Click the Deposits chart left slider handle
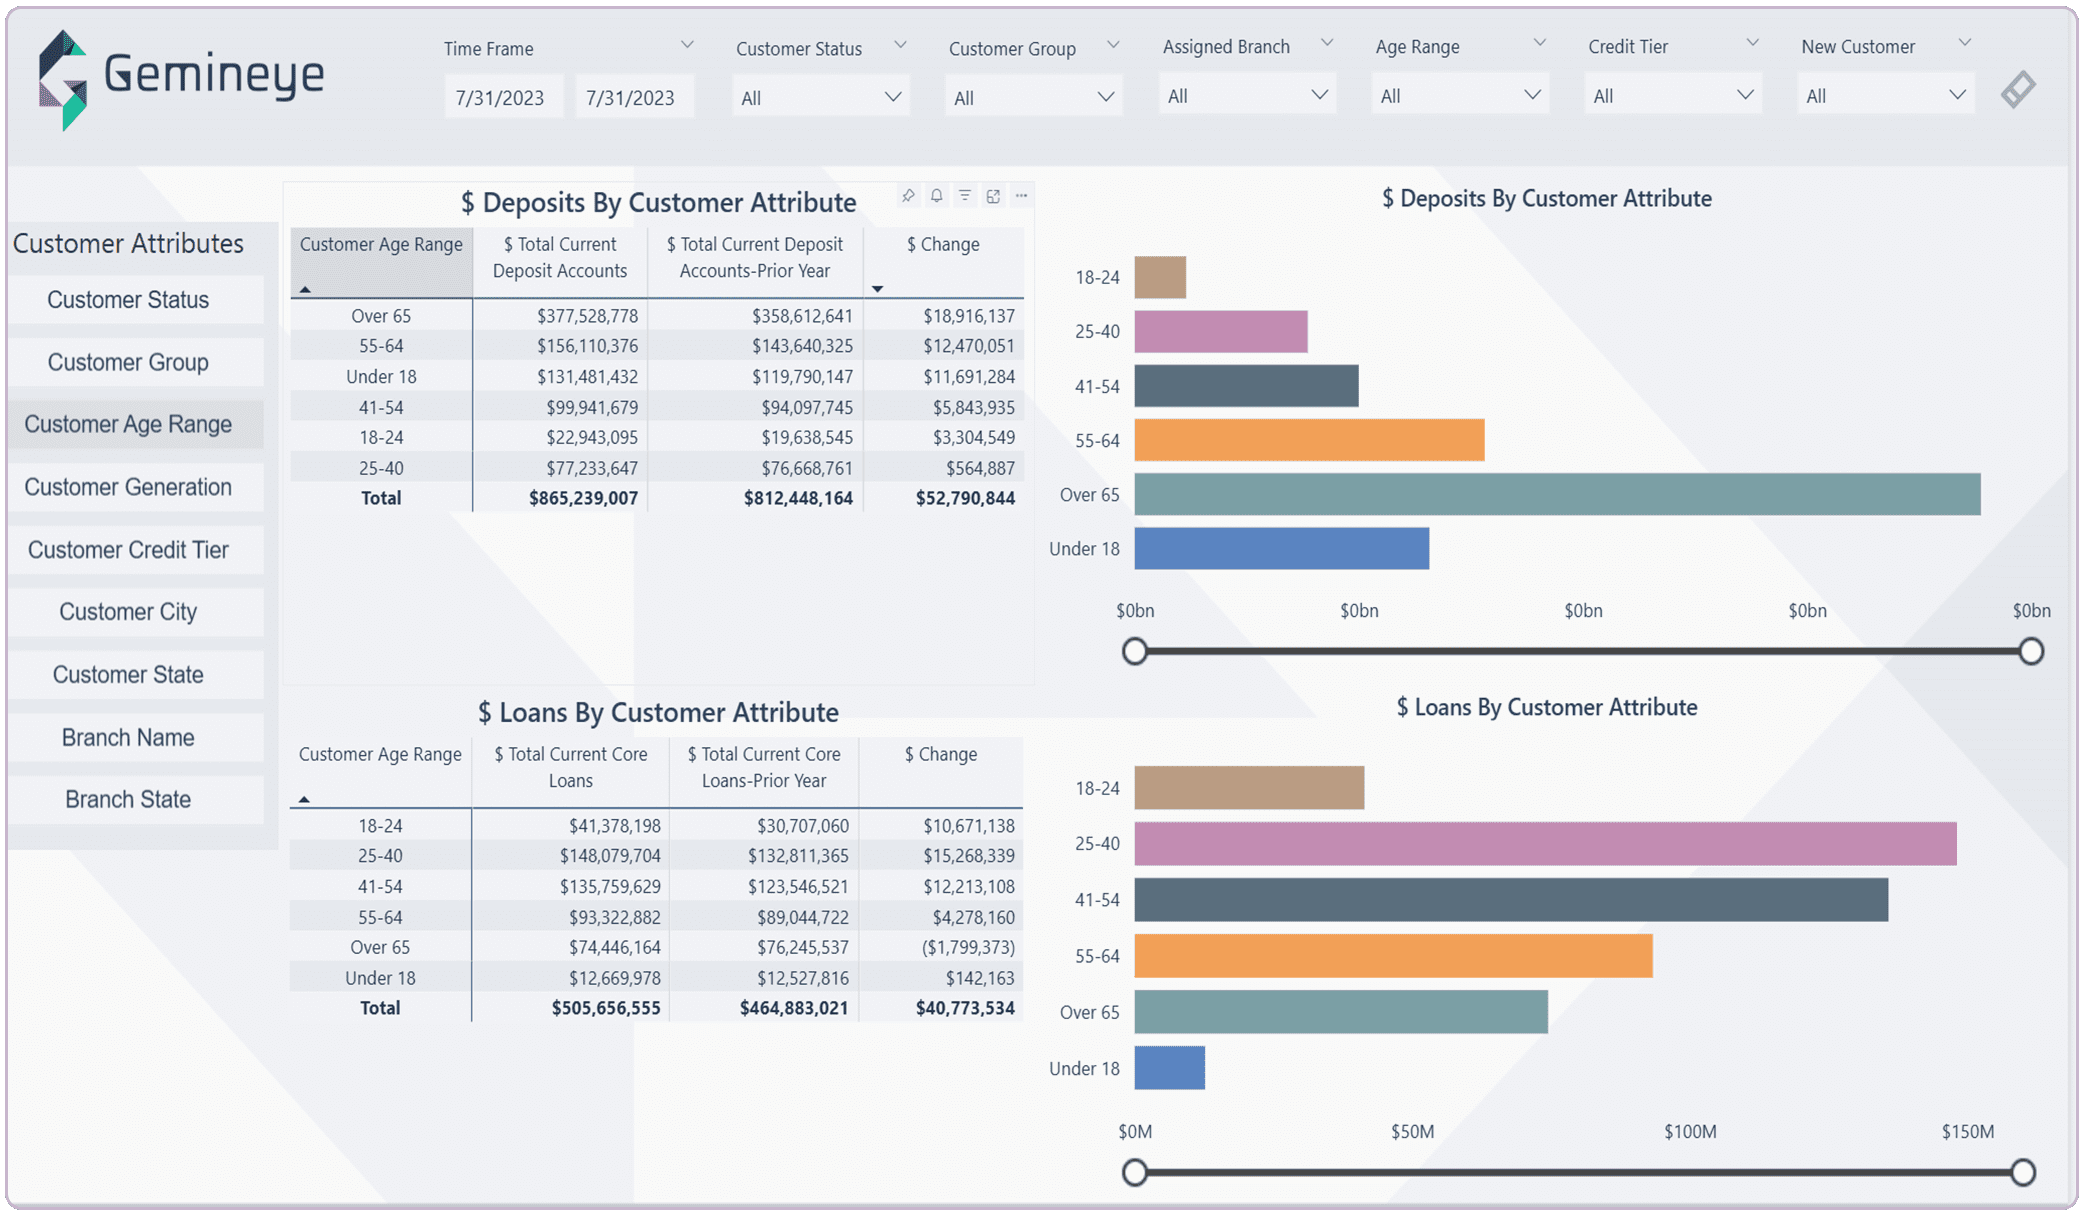This screenshot has height=1220, width=2080. pos(1134,652)
